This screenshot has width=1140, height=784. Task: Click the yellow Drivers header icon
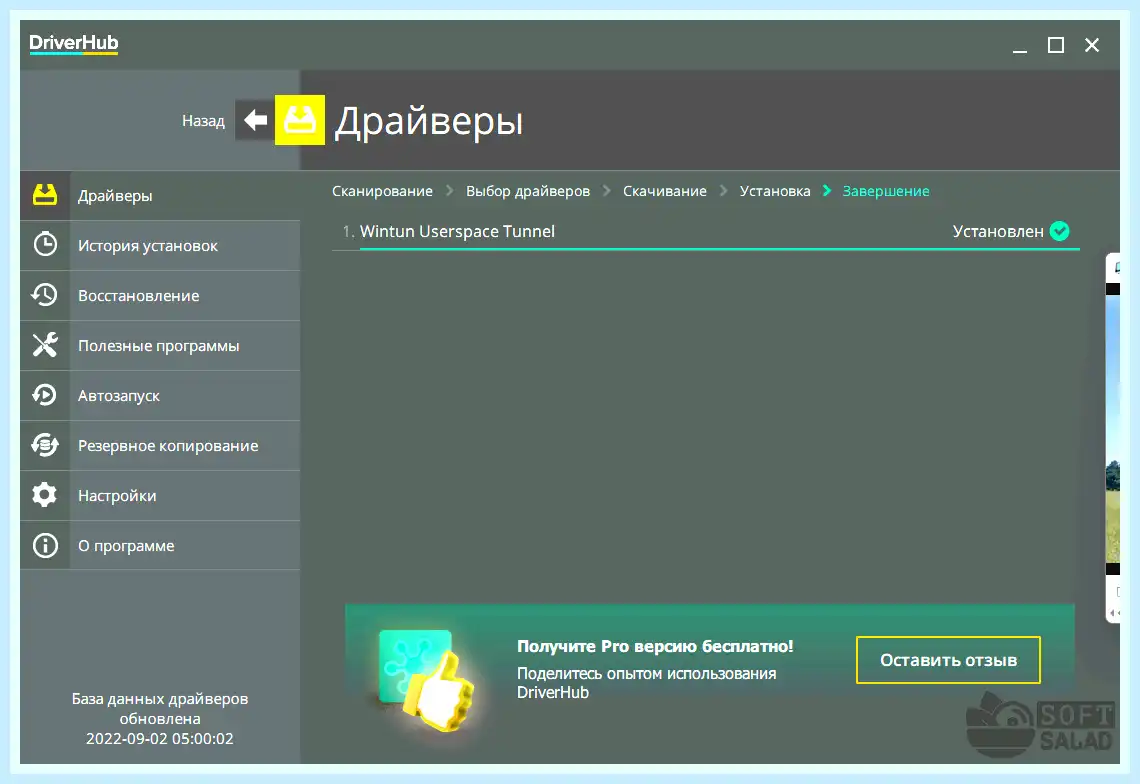pyautogui.click(x=300, y=120)
